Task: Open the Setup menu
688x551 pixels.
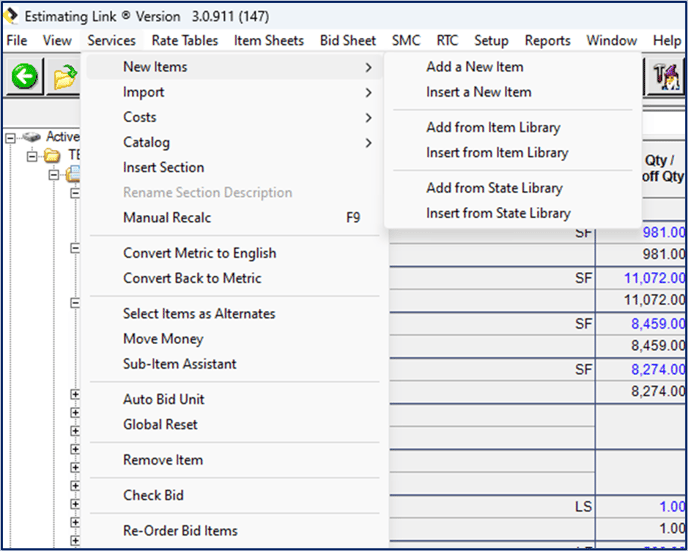Action: [x=491, y=40]
